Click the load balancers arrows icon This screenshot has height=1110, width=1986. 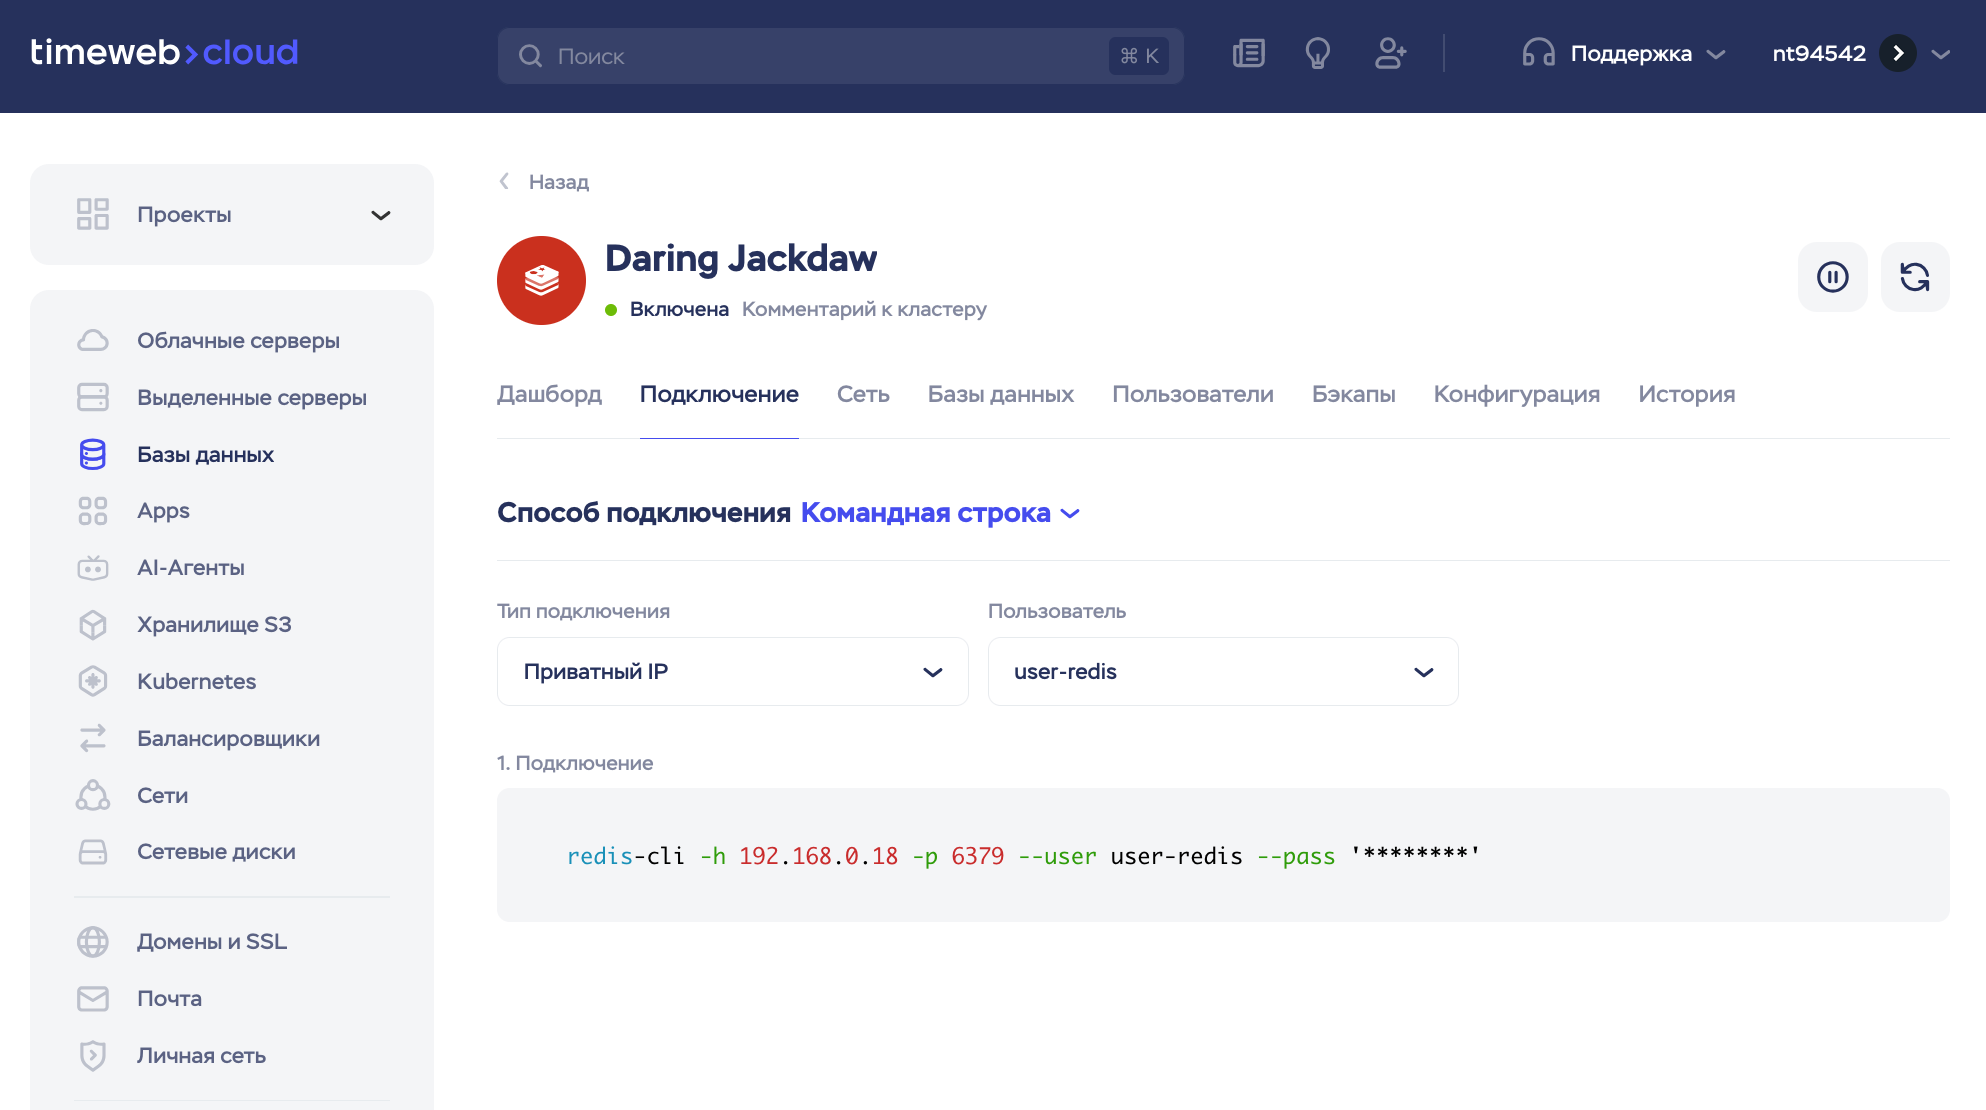(93, 738)
